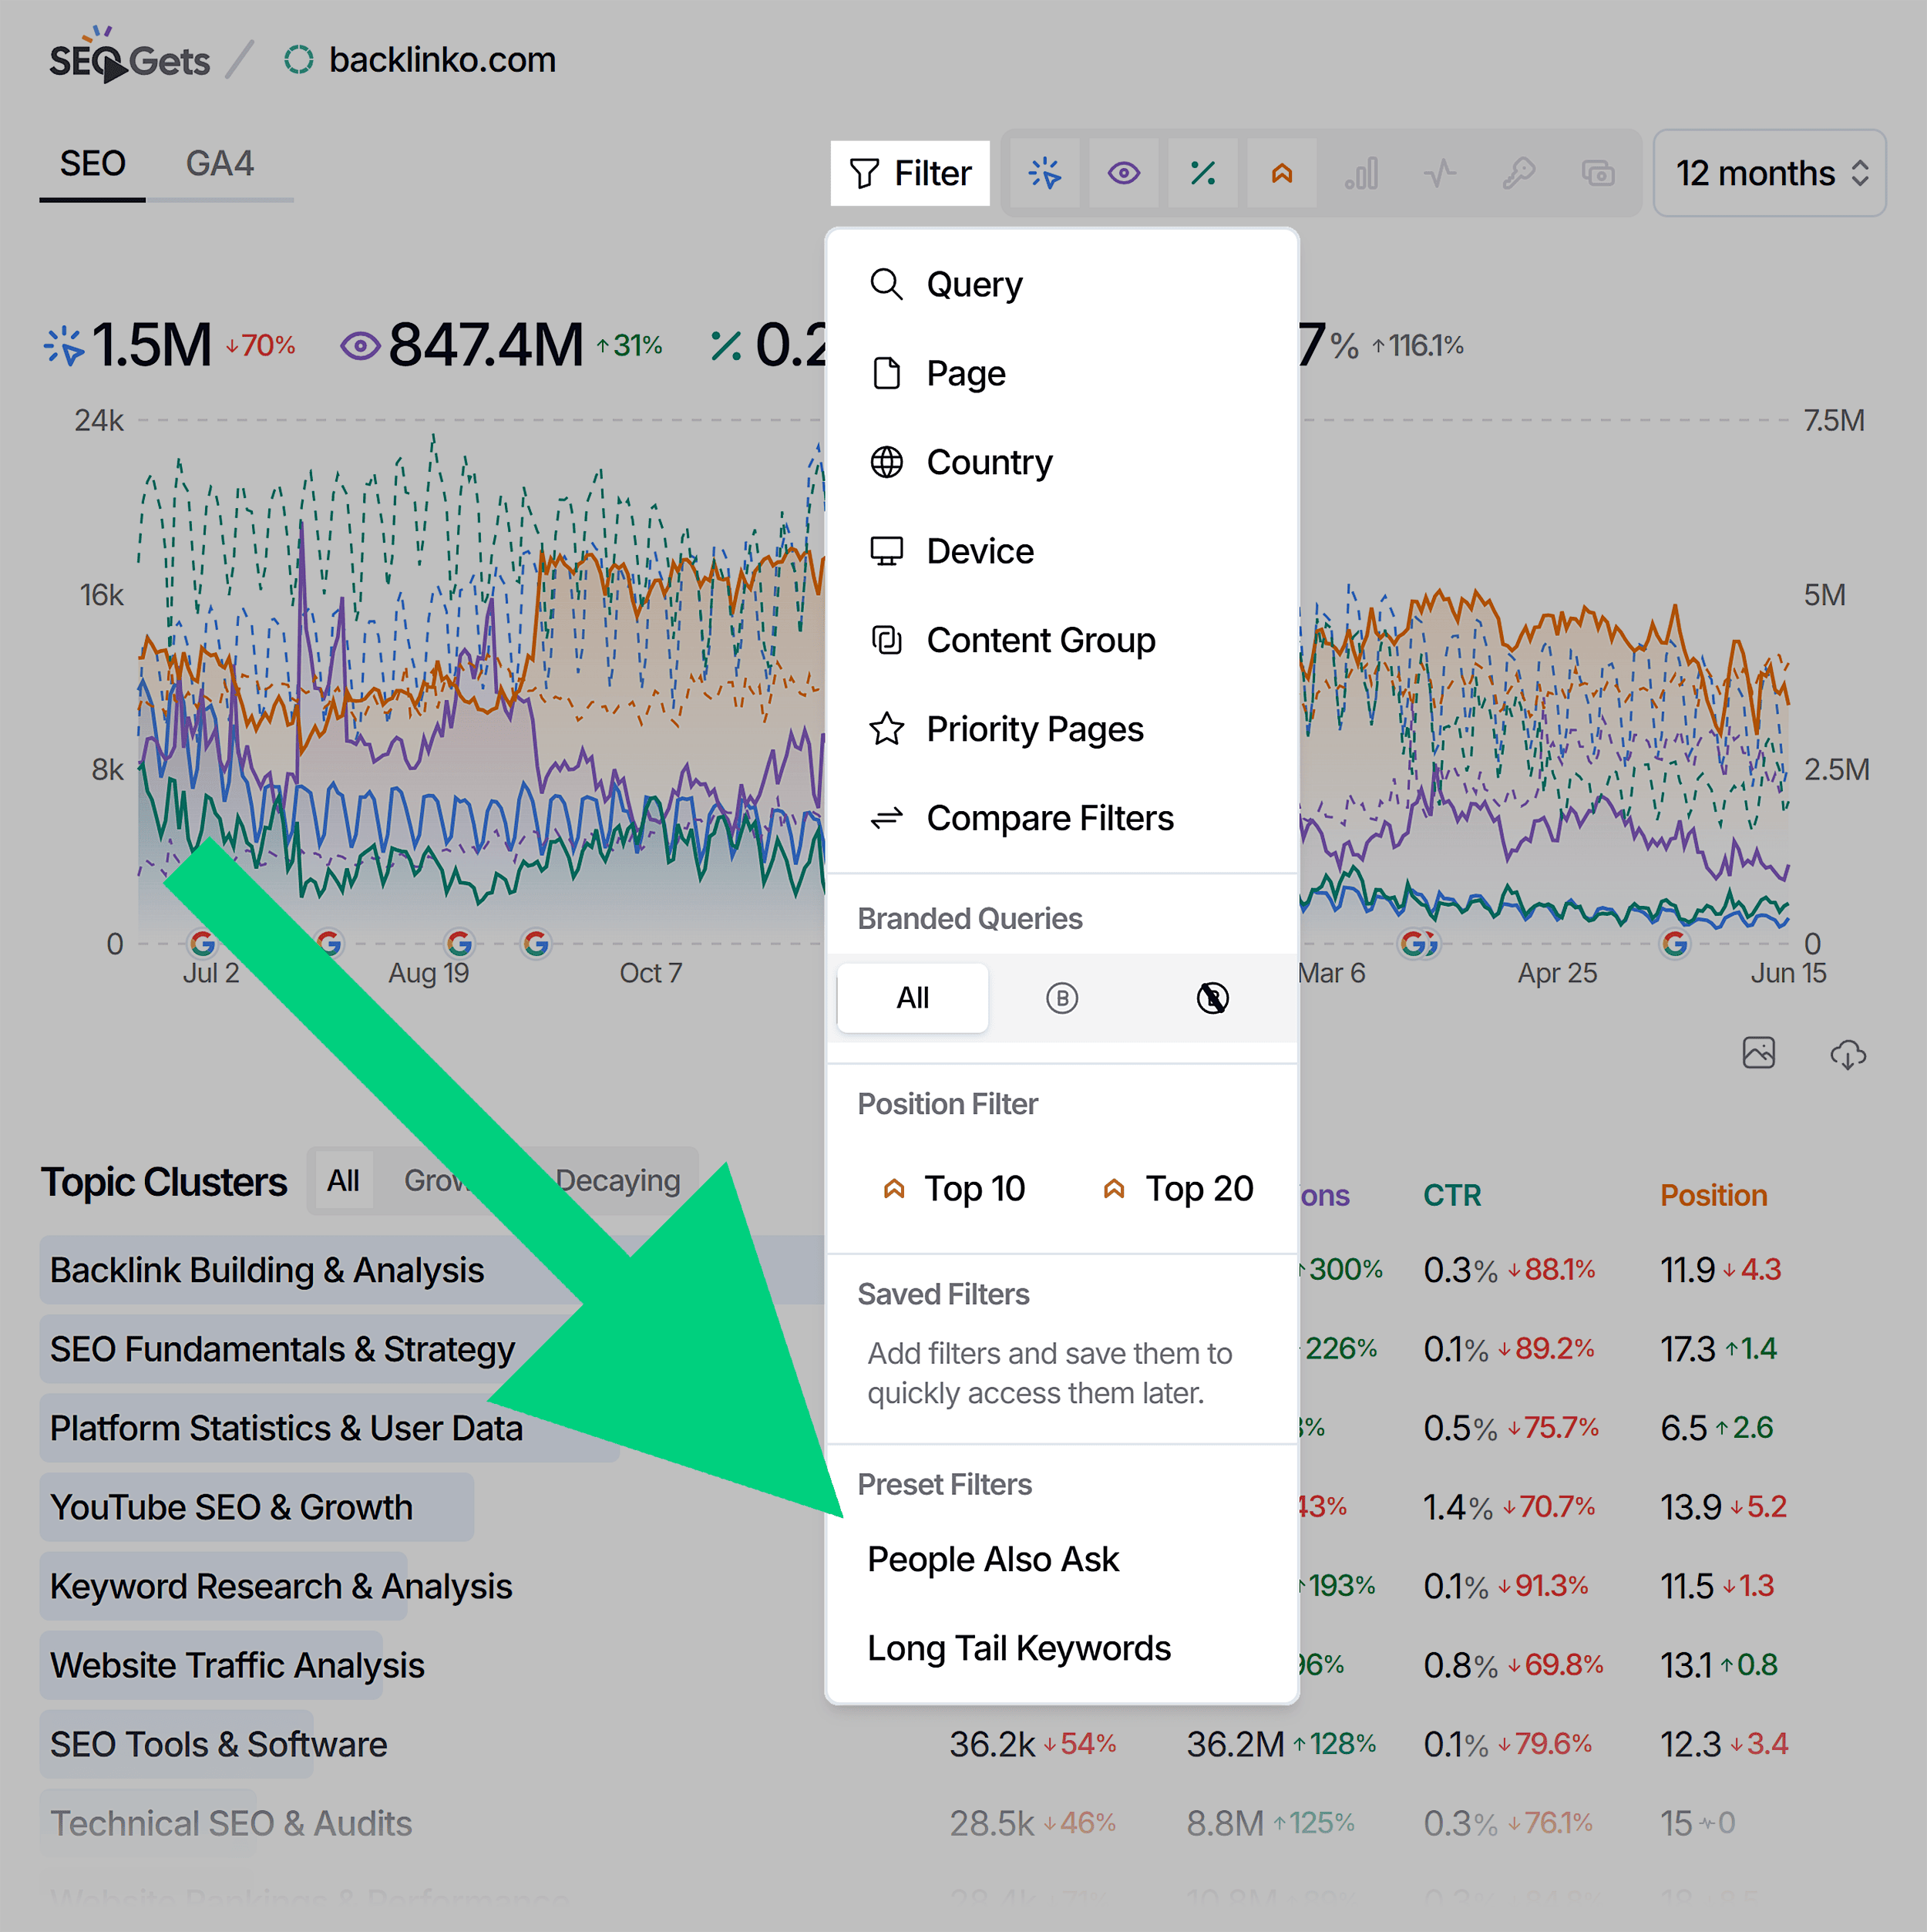
Task: Switch to the SEO tab
Action: (x=93, y=164)
